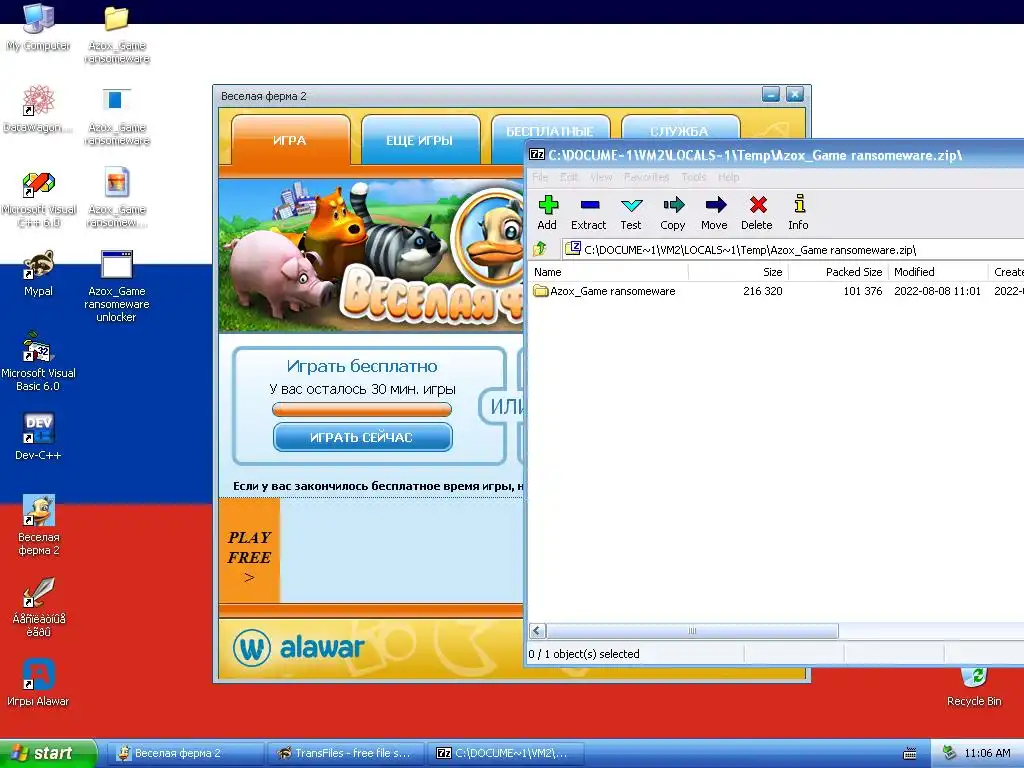Open the Microsoft Visual C++ 6.0 shortcut
The width and height of the screenshot is (1024, 768).
(39, 199)
